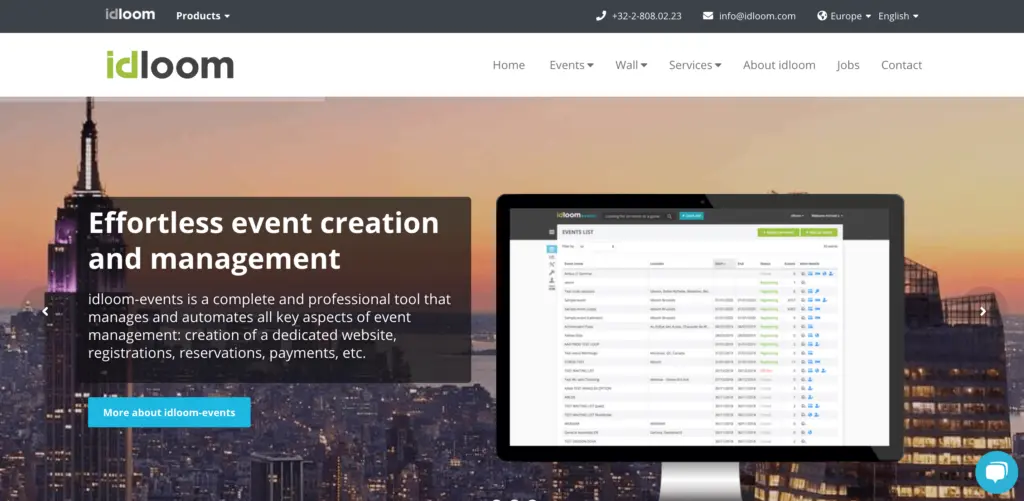Go to the Home menu item
Image resolution: width=1024 pixels, height=501 pixels.
click(x=509, y=65)
